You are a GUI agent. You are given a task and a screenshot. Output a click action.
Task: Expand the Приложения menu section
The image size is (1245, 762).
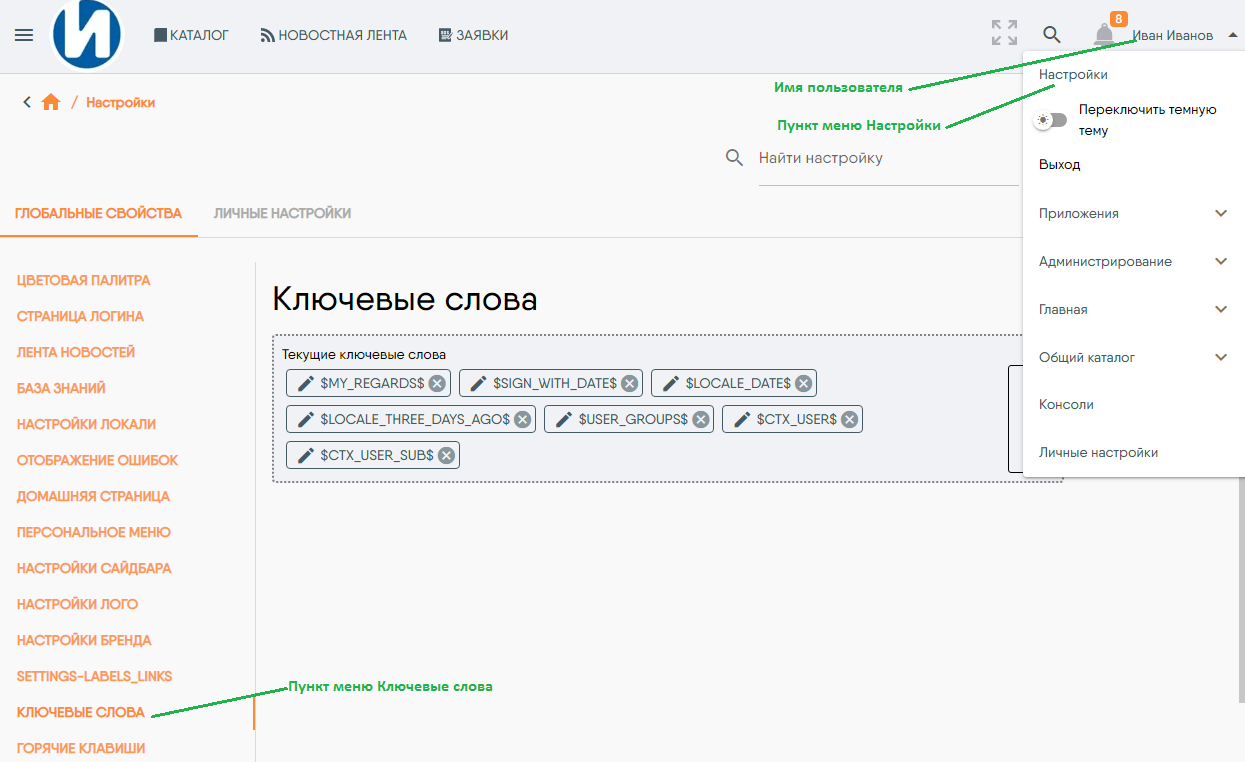pos(1220,213)
